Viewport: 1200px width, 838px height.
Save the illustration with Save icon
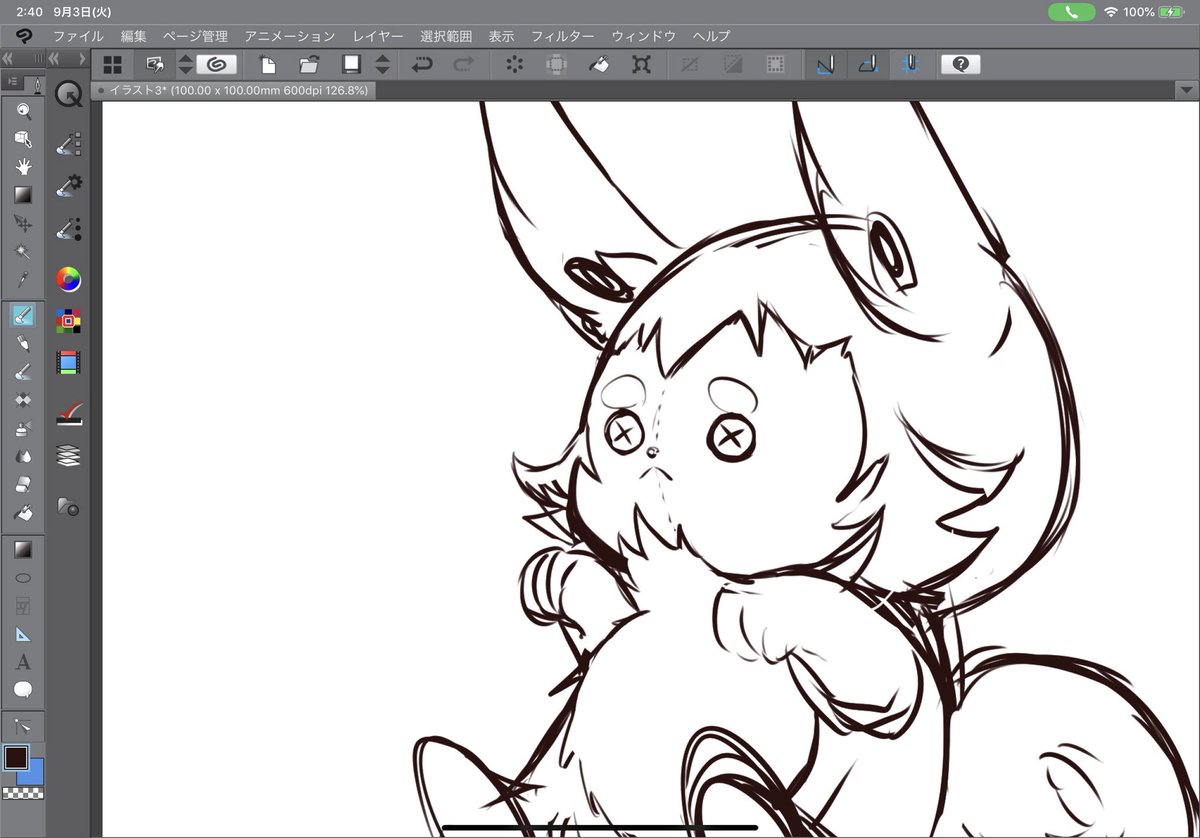pos(351,64)
